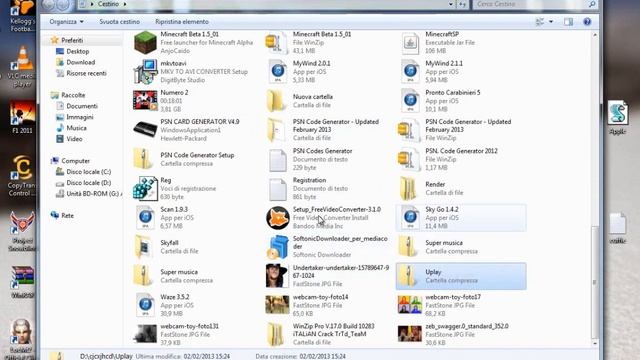Select the Render folder icon

[x=408, y=189]
